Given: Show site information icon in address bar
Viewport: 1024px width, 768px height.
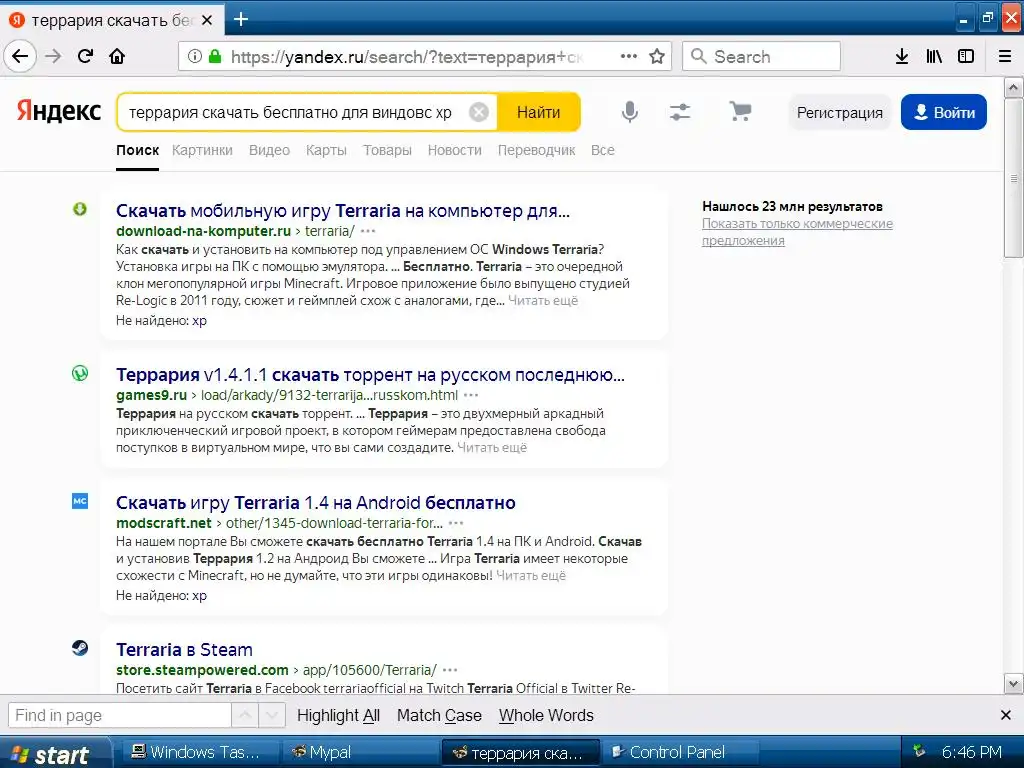Looking at the screenshot, I should tap(195, 56).
